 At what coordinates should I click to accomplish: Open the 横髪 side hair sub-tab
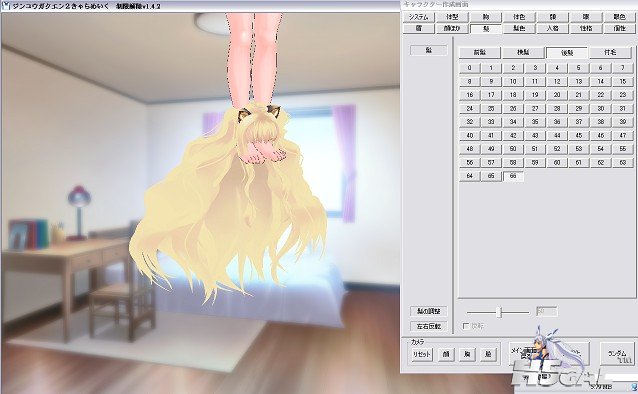tap(523, 53)
